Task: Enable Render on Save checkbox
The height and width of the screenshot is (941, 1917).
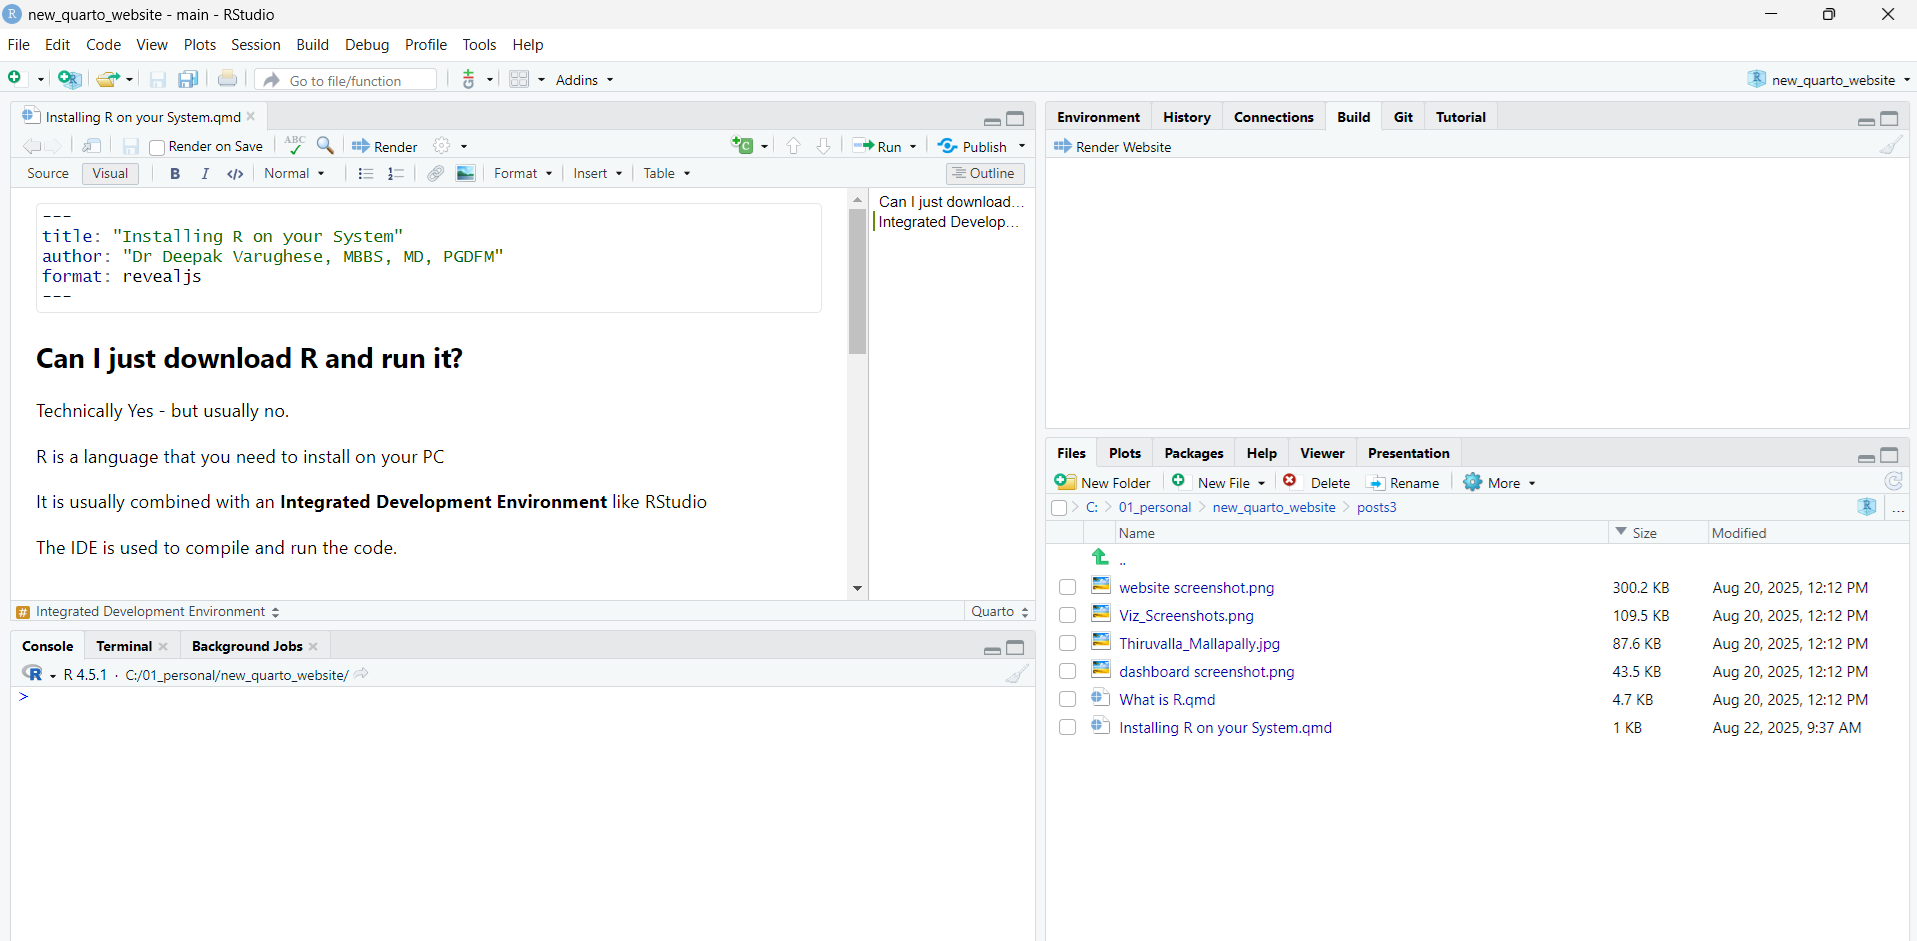Action: (x=157, y=148)
